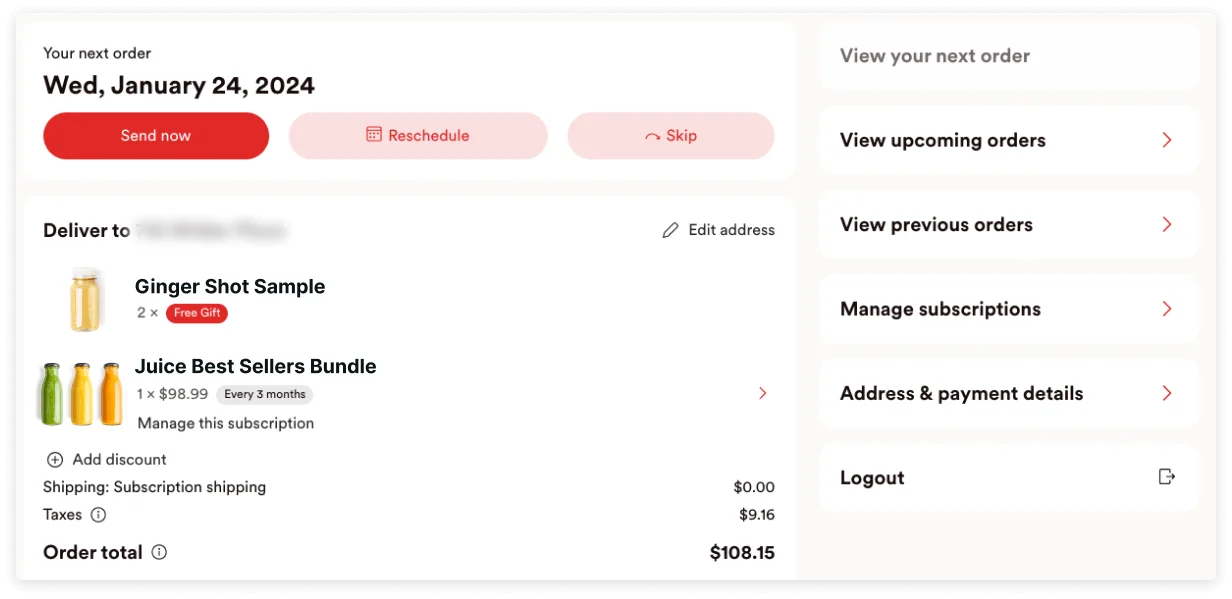This screenshot has width=1232, height=599.
Task: Open View upcoming orders chevron
Action: tap(1166, 140)
